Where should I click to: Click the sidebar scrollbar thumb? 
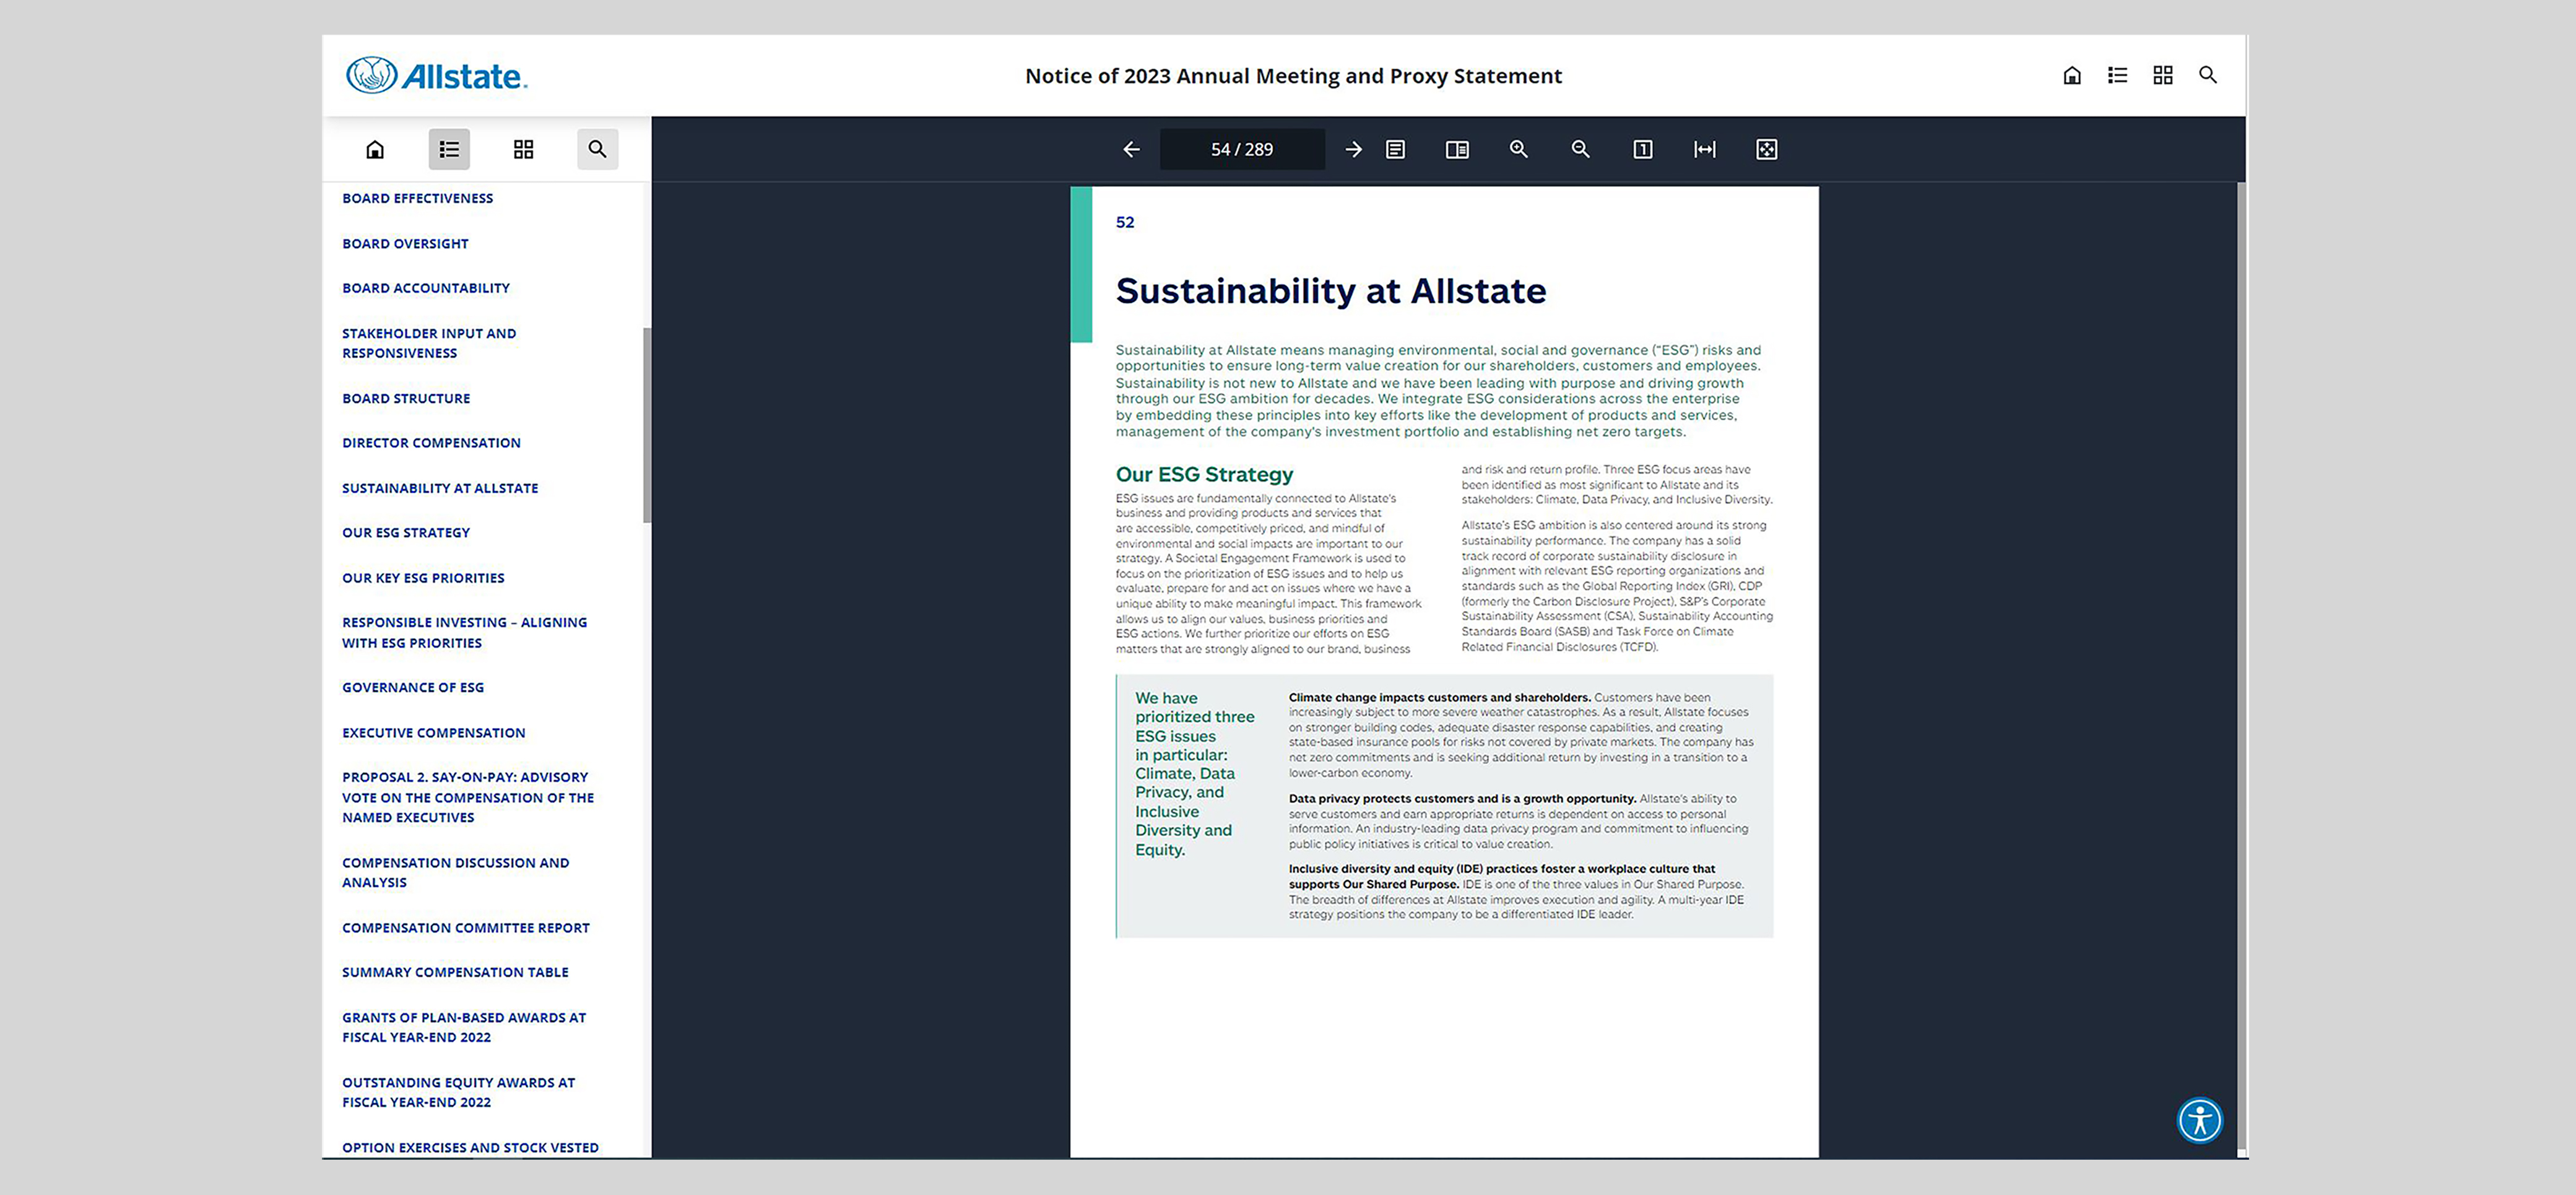coord(647,425)
